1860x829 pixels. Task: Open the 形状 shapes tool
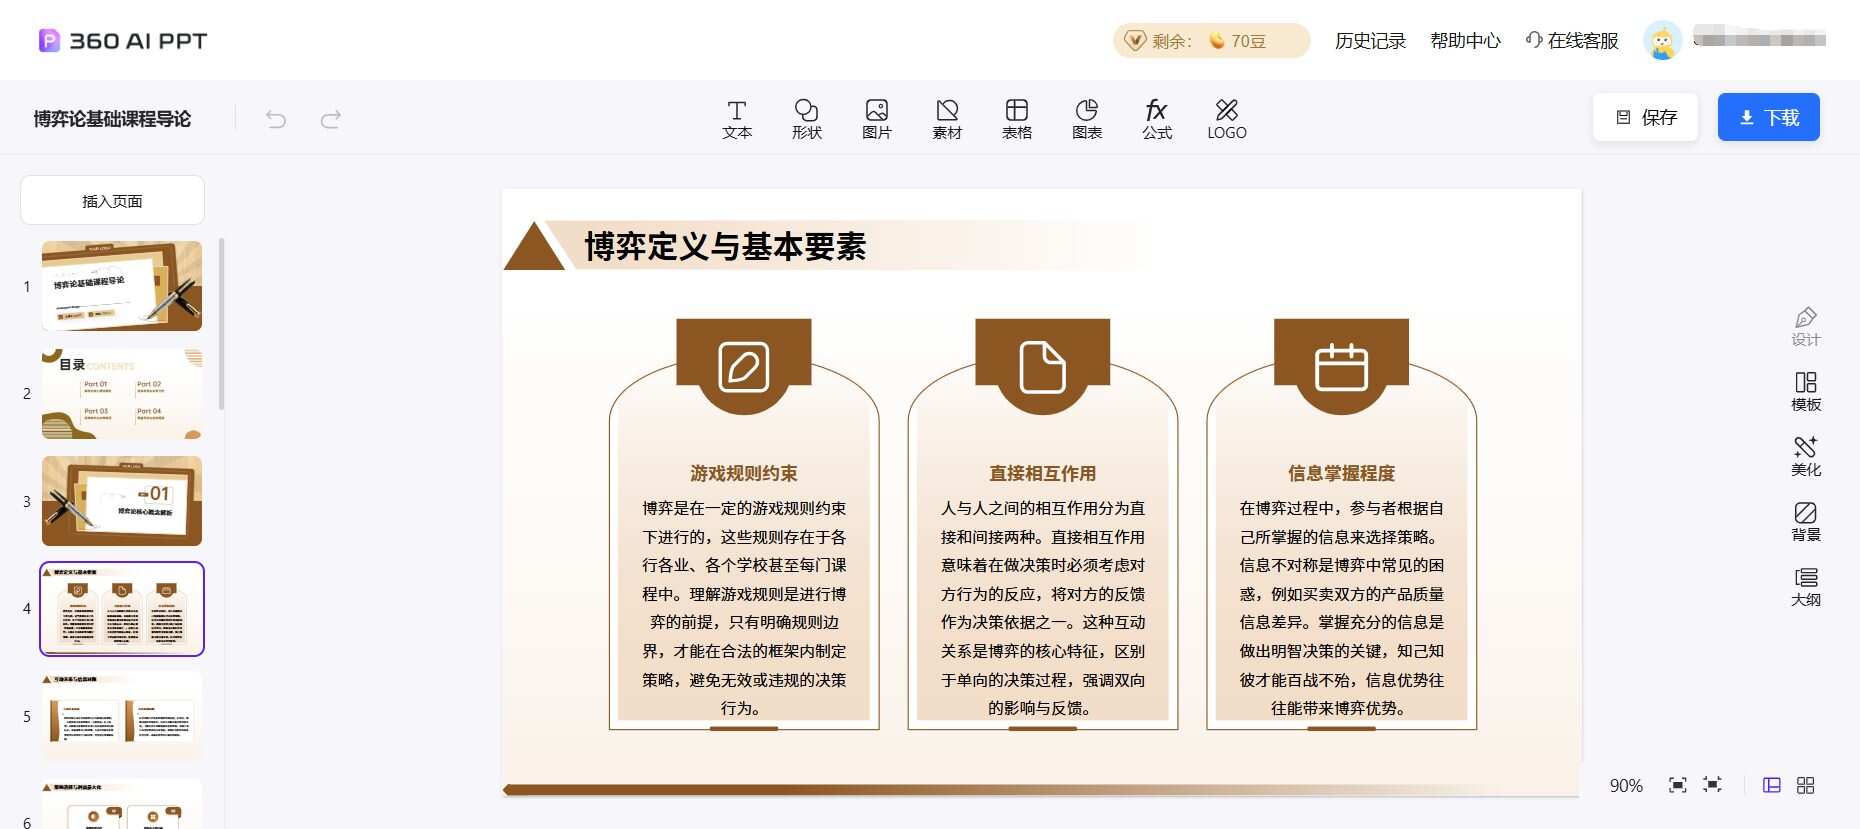pos(807,119)
